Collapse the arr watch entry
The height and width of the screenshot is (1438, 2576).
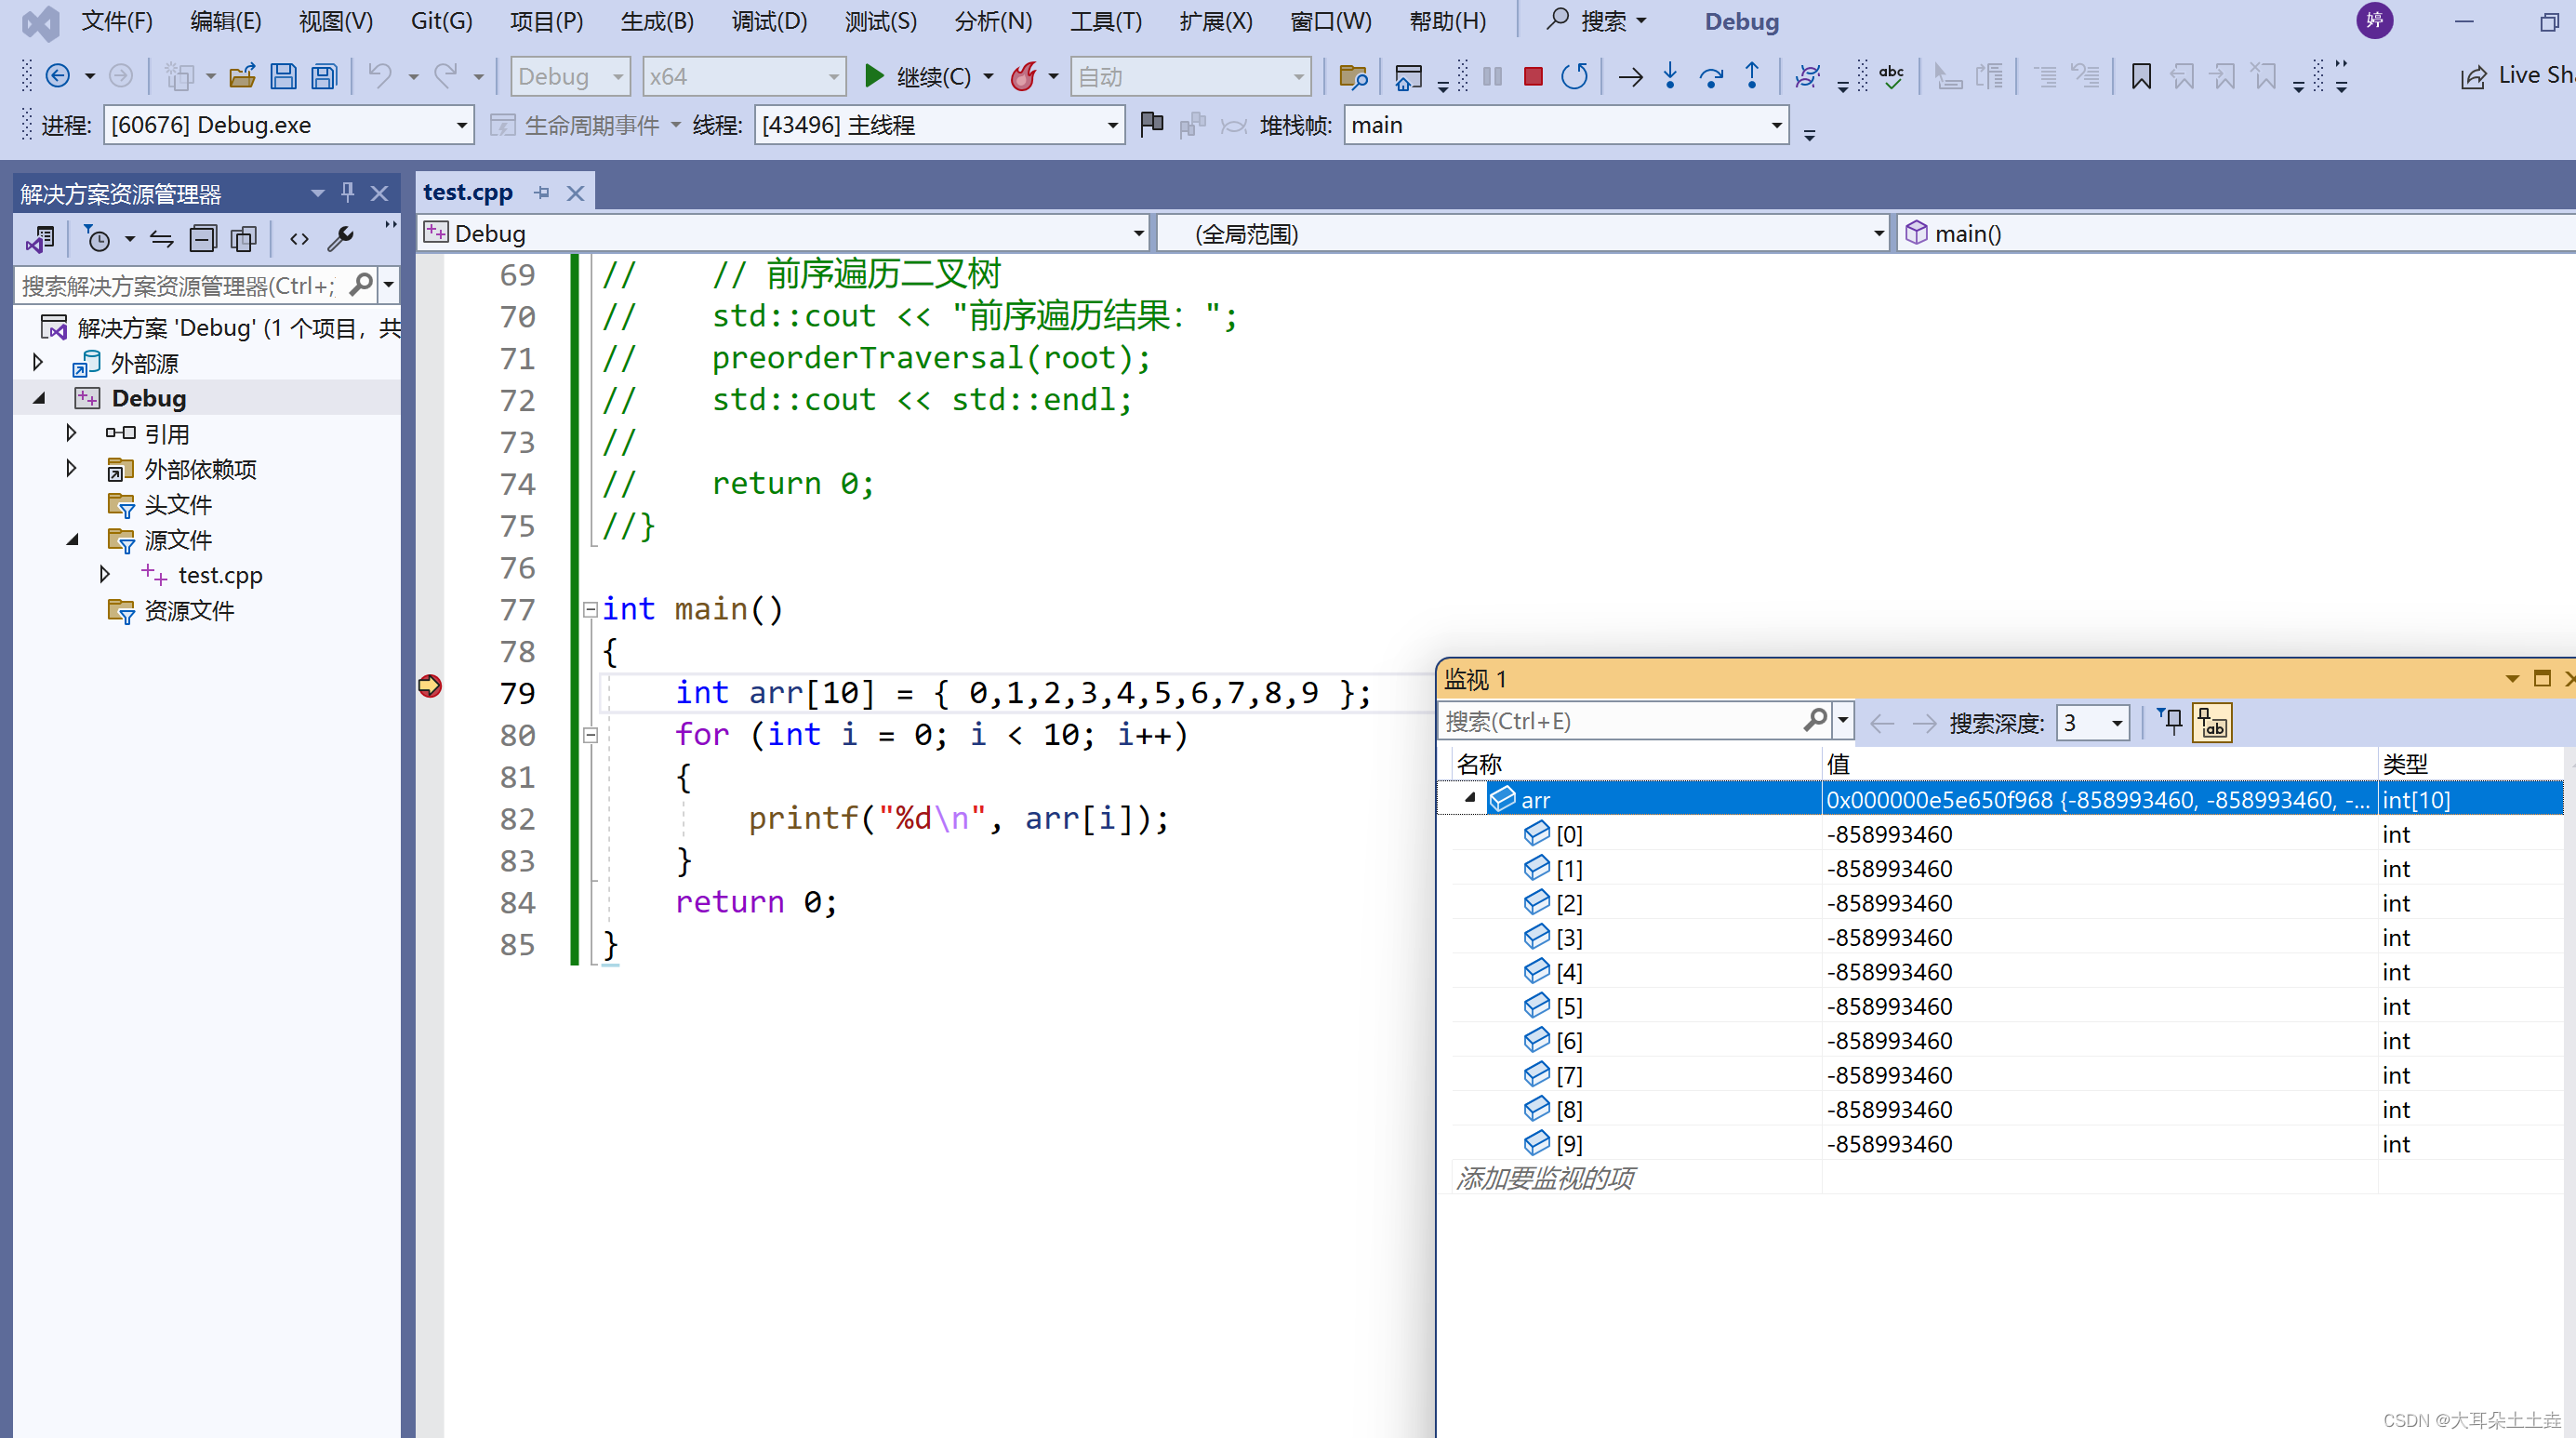point(1469,798)
